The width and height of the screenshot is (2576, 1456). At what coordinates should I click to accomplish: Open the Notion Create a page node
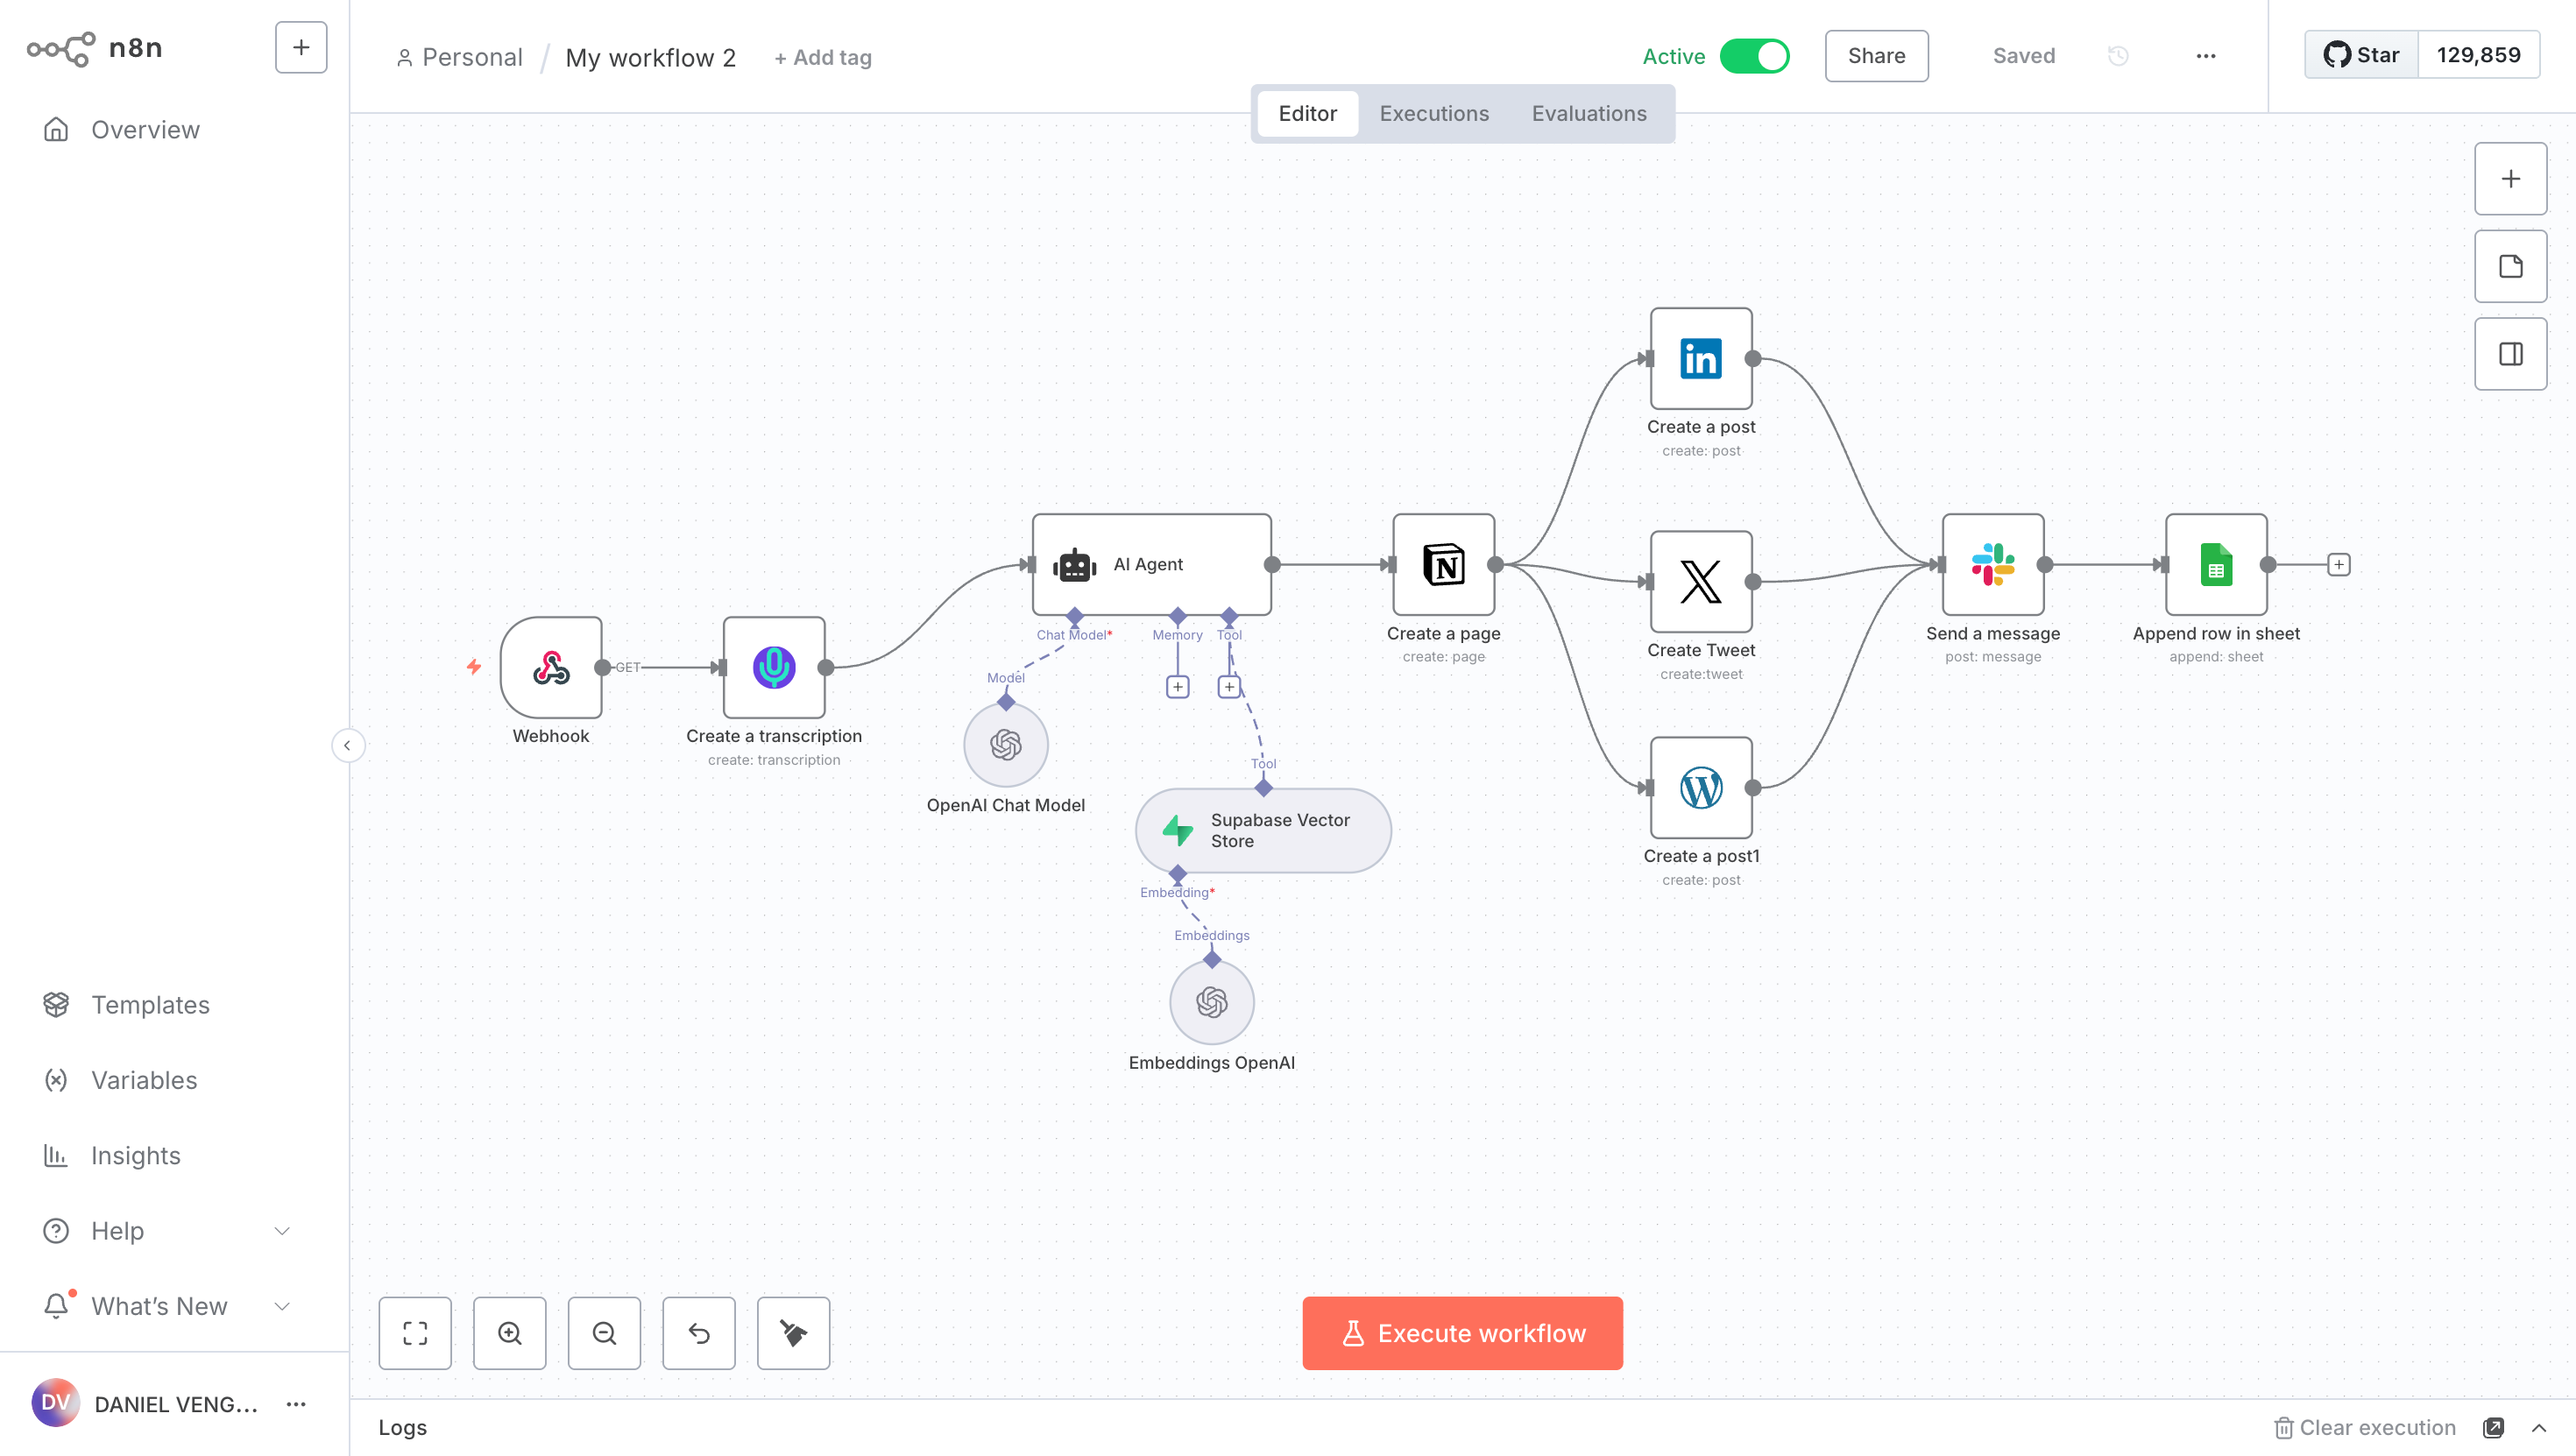(1444, 564)
